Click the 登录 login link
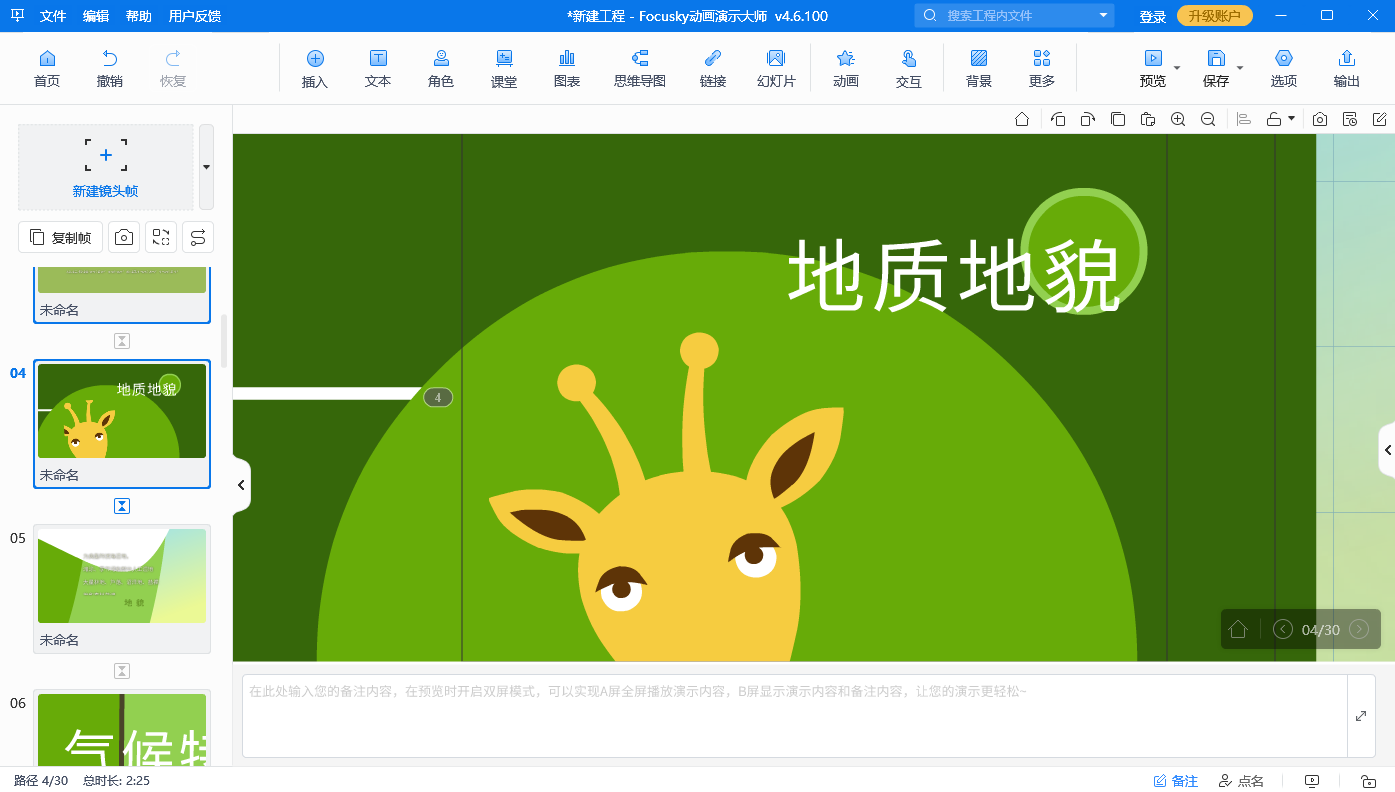This screenshot has width=1395, height=792. tap(1153, 16)
